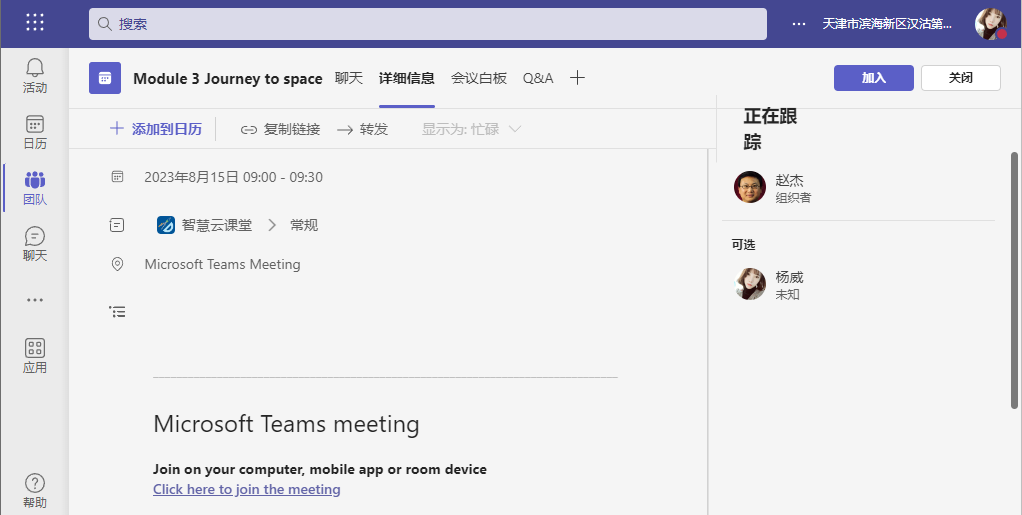1022x515 pixels.
Task: Click 复制链接 to copy link
Action: coord(280,129)
